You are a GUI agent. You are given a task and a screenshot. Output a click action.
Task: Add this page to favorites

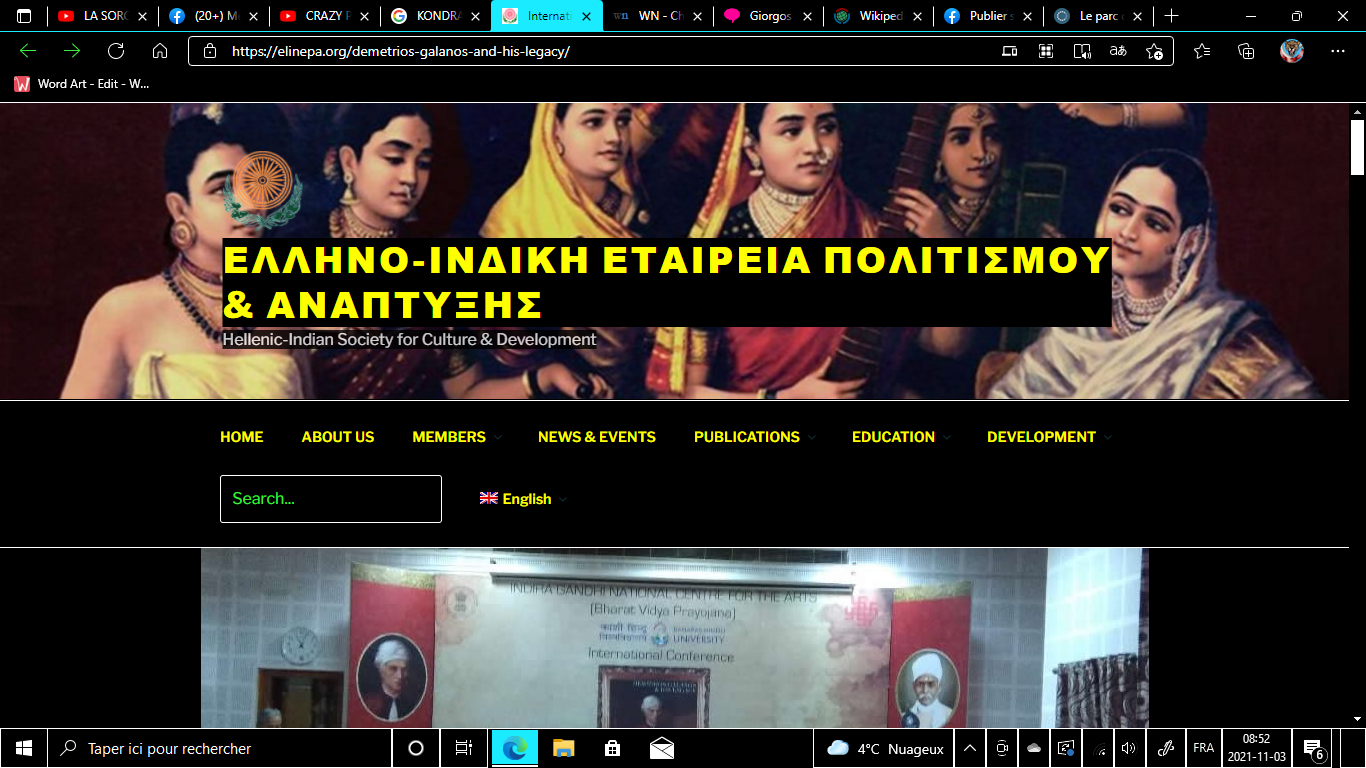pos(1154,51)
